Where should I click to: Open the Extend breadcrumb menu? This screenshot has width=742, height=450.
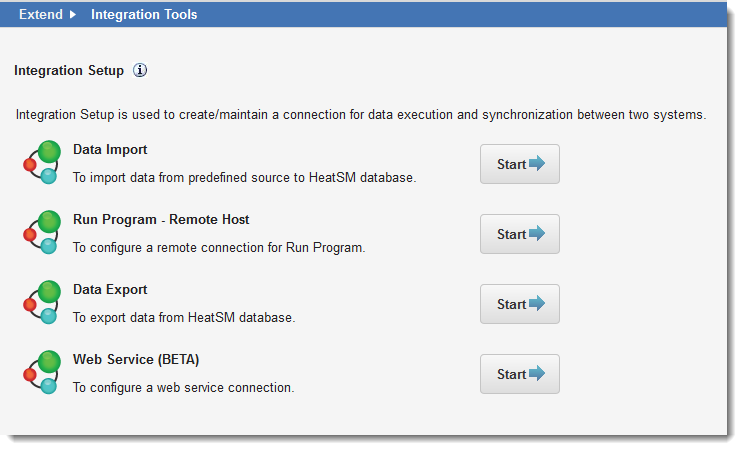tap(41, 14)
